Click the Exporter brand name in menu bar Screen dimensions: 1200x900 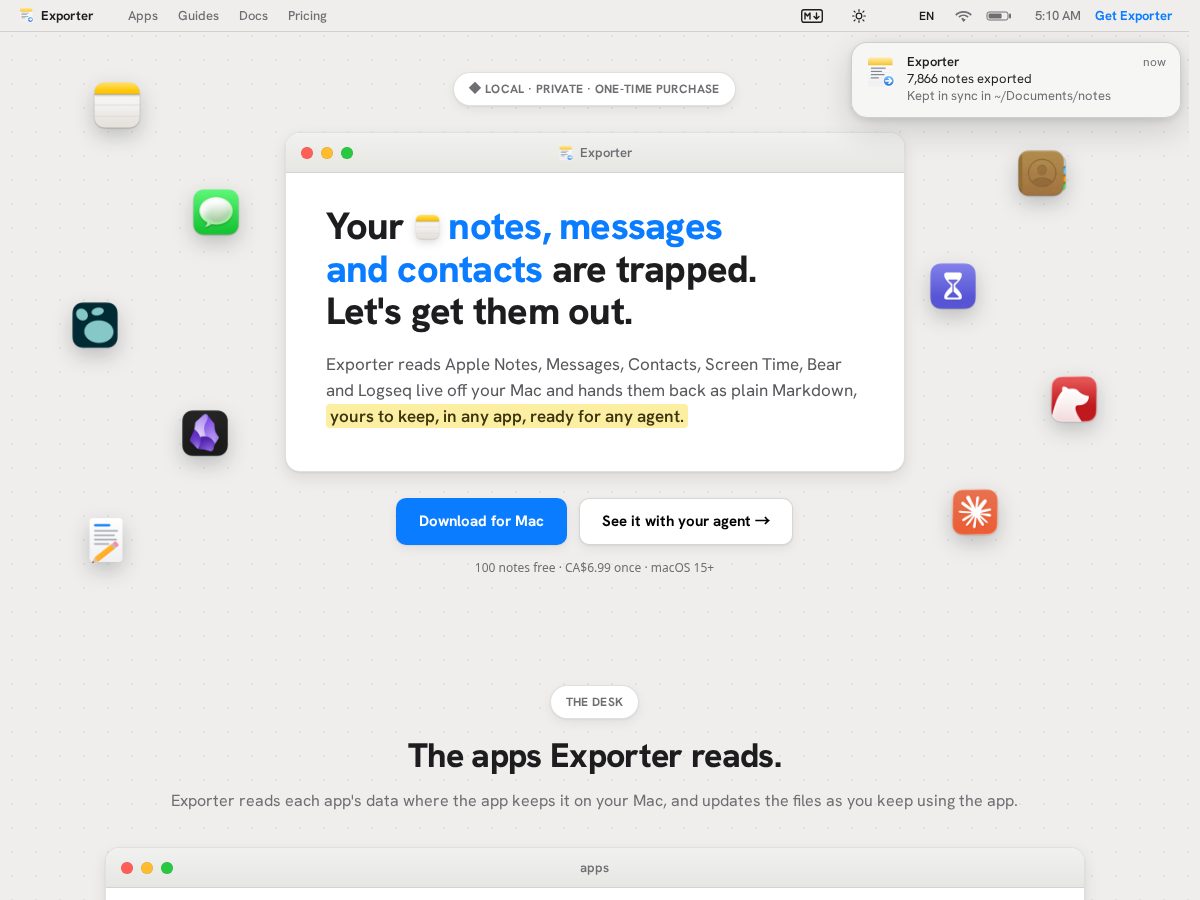coord(67,16)
